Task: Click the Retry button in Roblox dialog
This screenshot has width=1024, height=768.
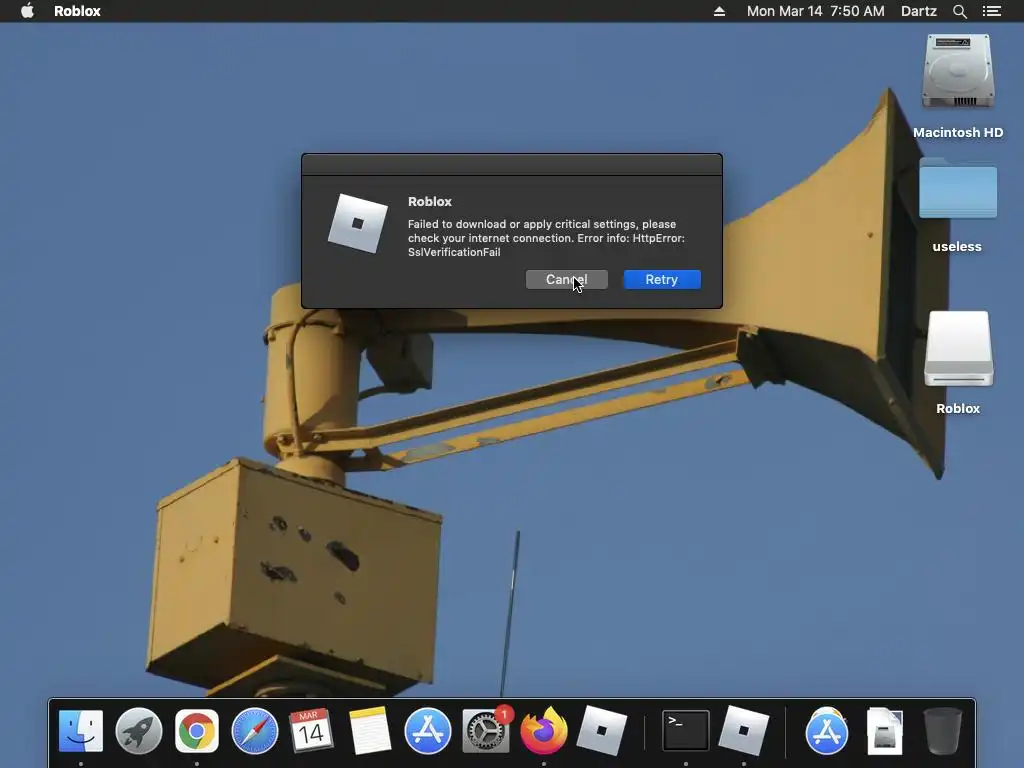Action: 662,280
